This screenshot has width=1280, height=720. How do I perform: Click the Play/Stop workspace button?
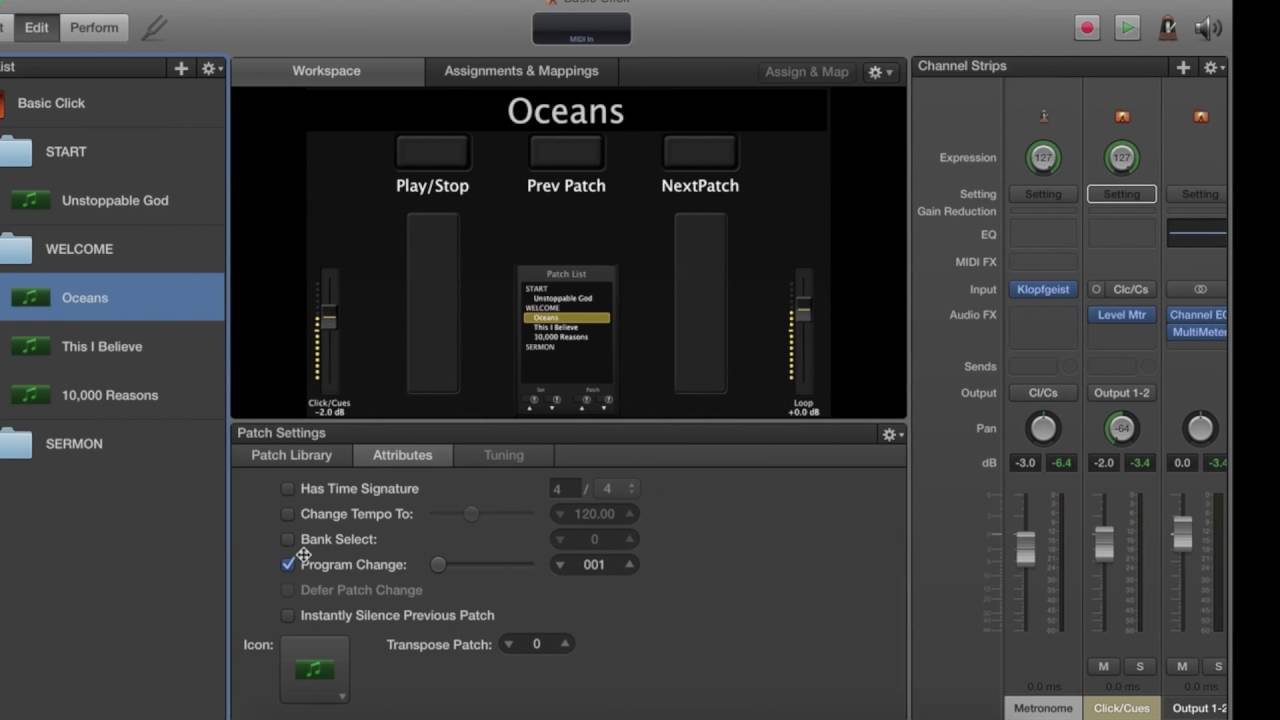tap(432, 152)
